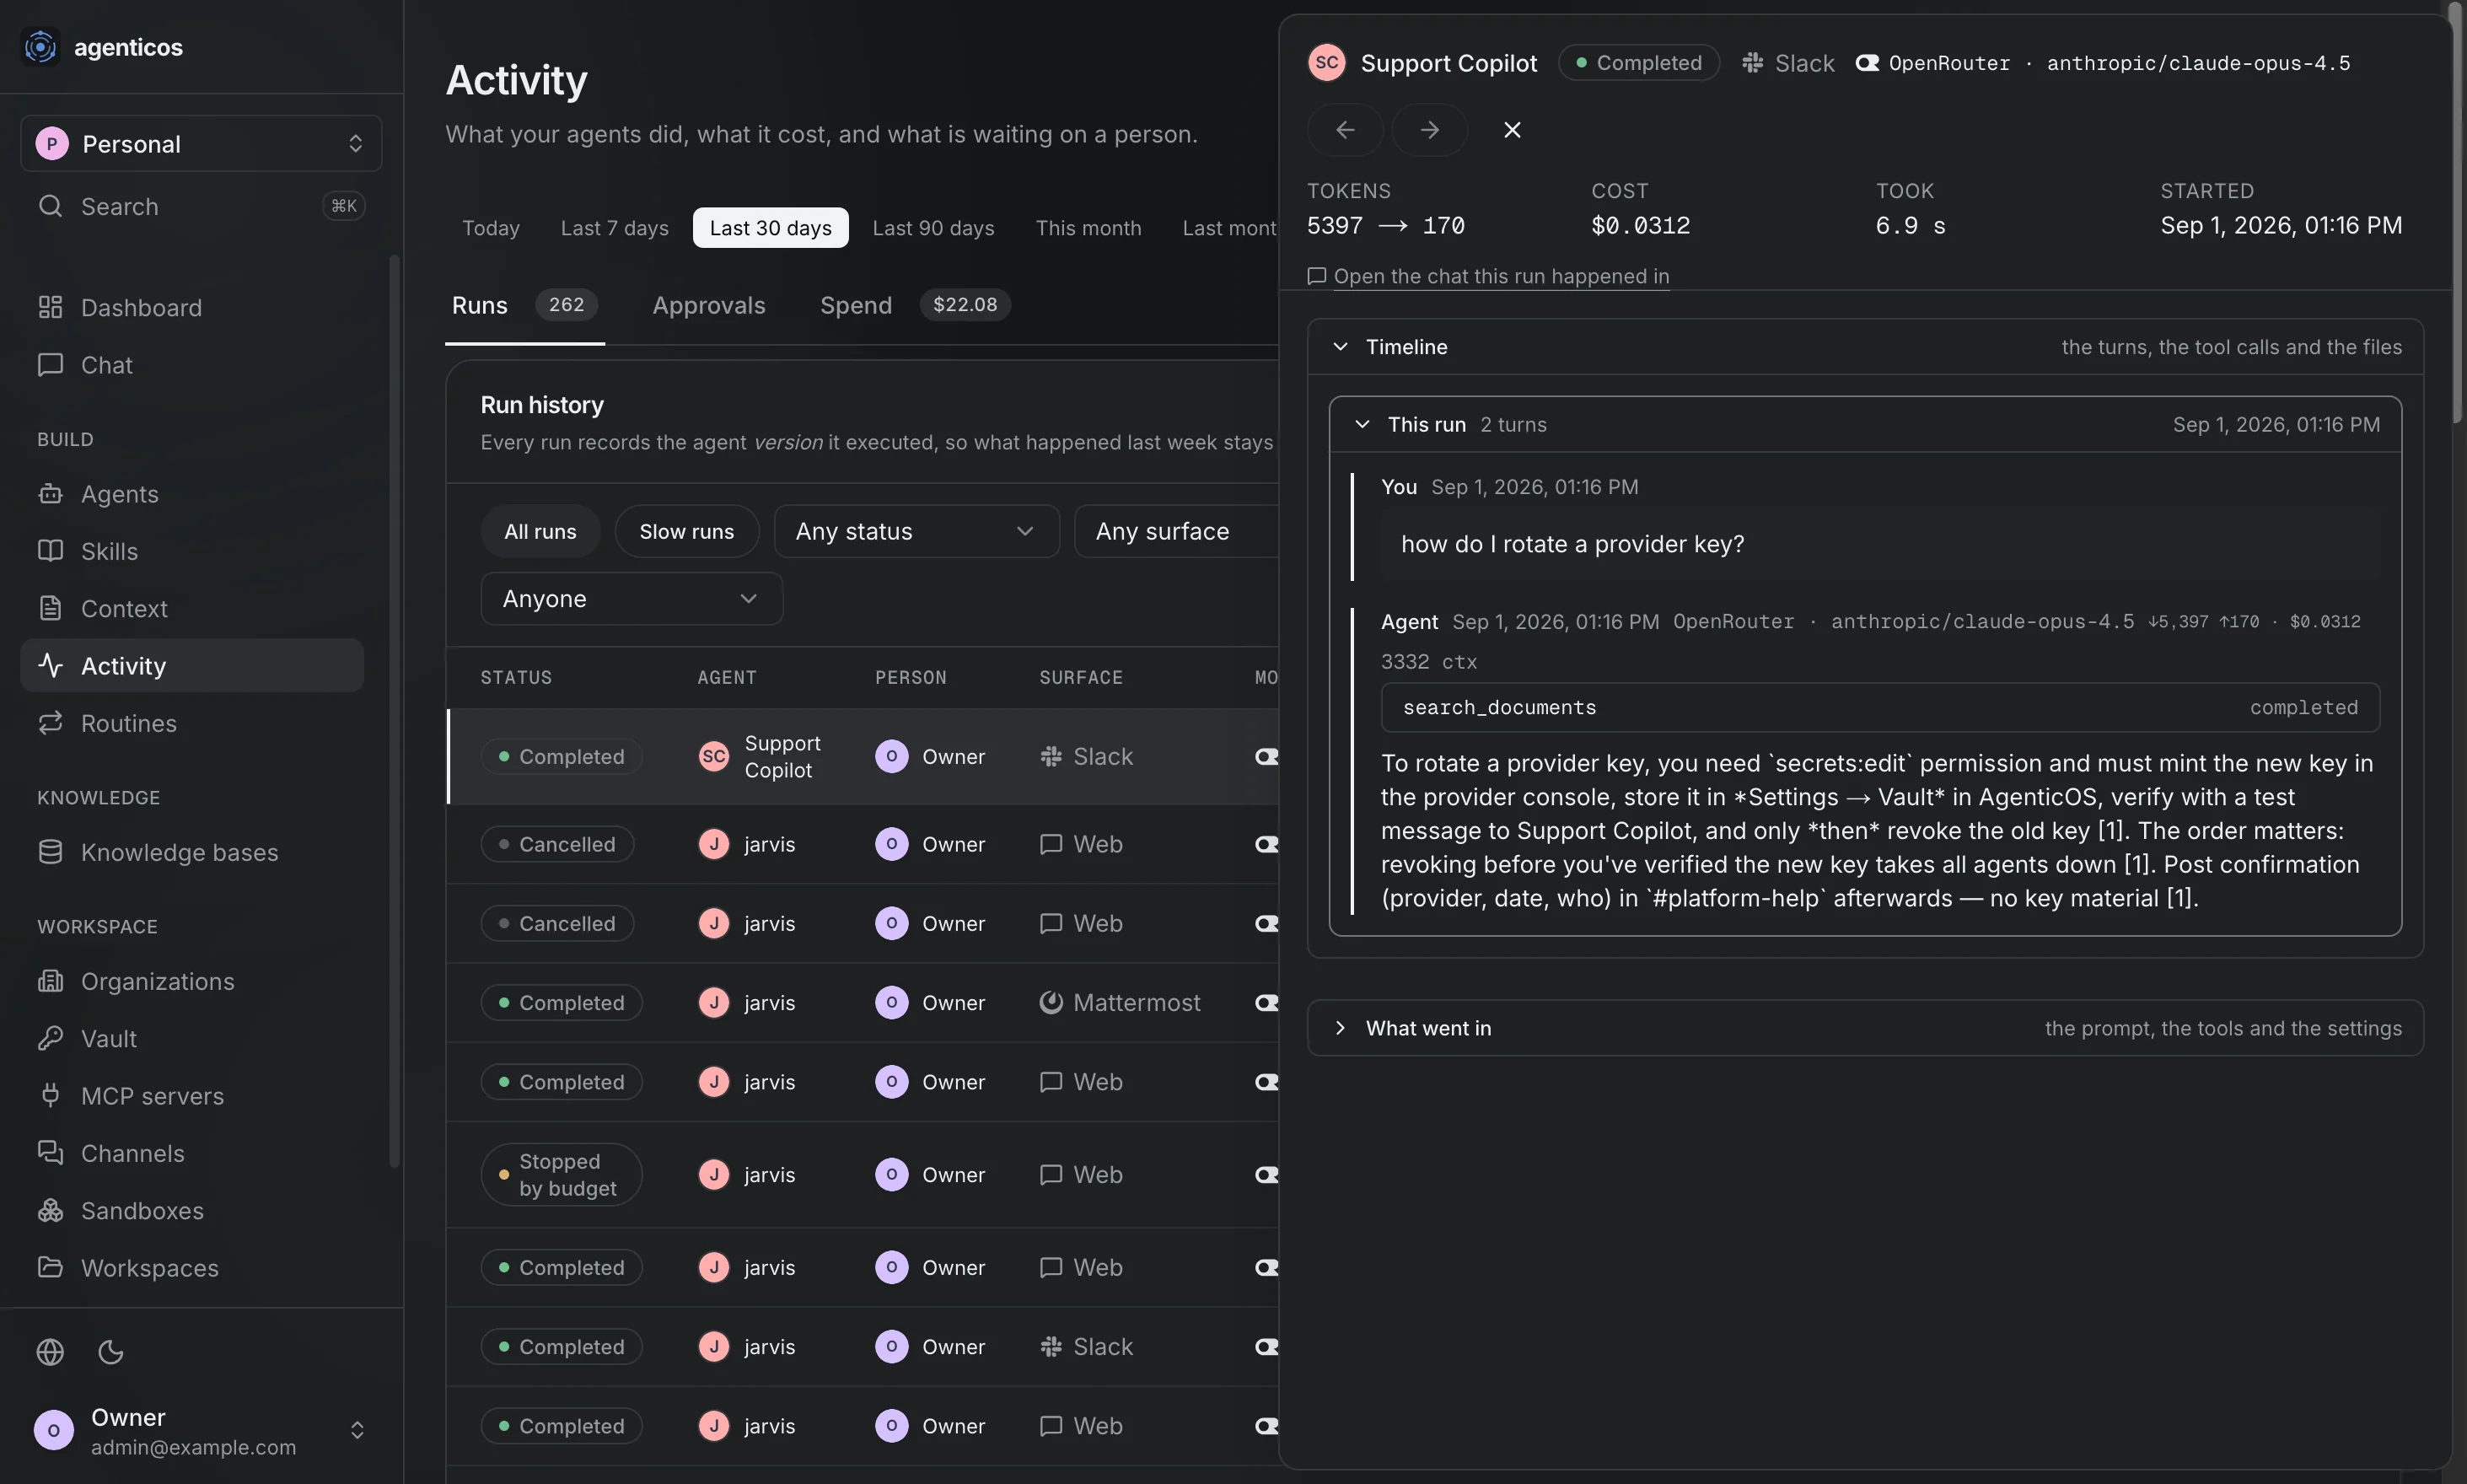Click the $22.08 spend badge
Screen dimensions: 2467x1484
(x=965, y=305)
